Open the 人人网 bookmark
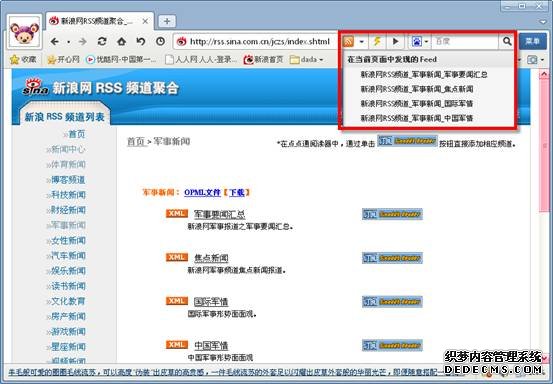The width and height of the screenshot is (553, 384). tap(201, 60)
